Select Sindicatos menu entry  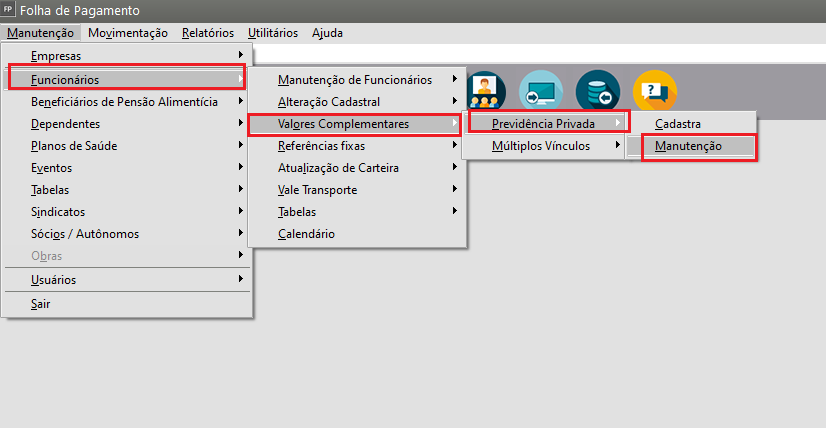pos(127,212)
